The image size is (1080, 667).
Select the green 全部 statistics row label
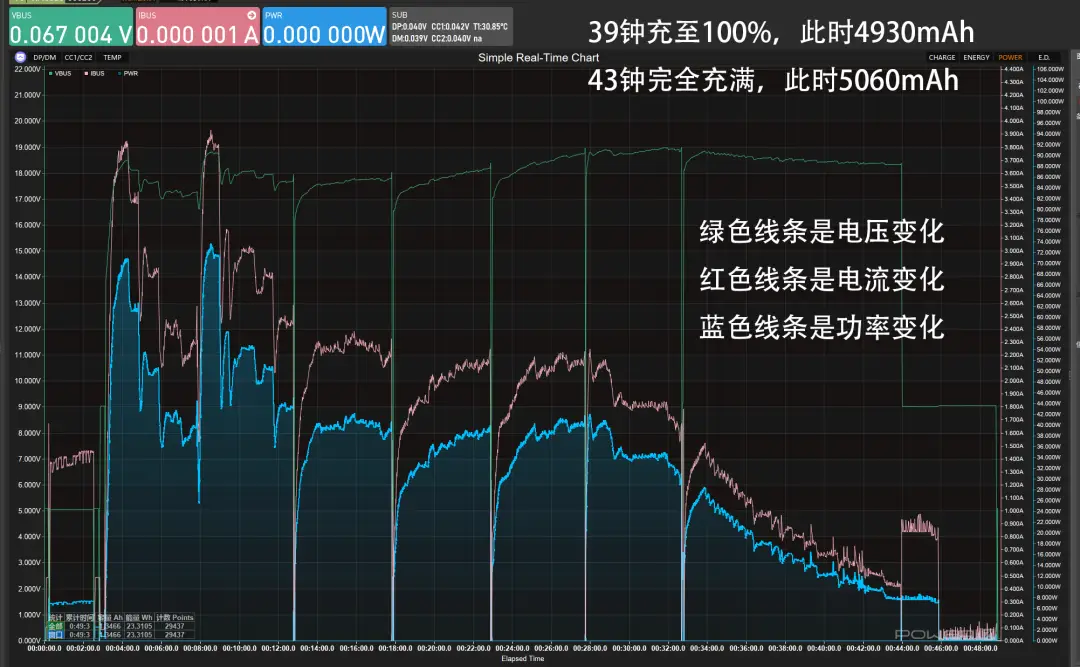(x=55, y=626)
